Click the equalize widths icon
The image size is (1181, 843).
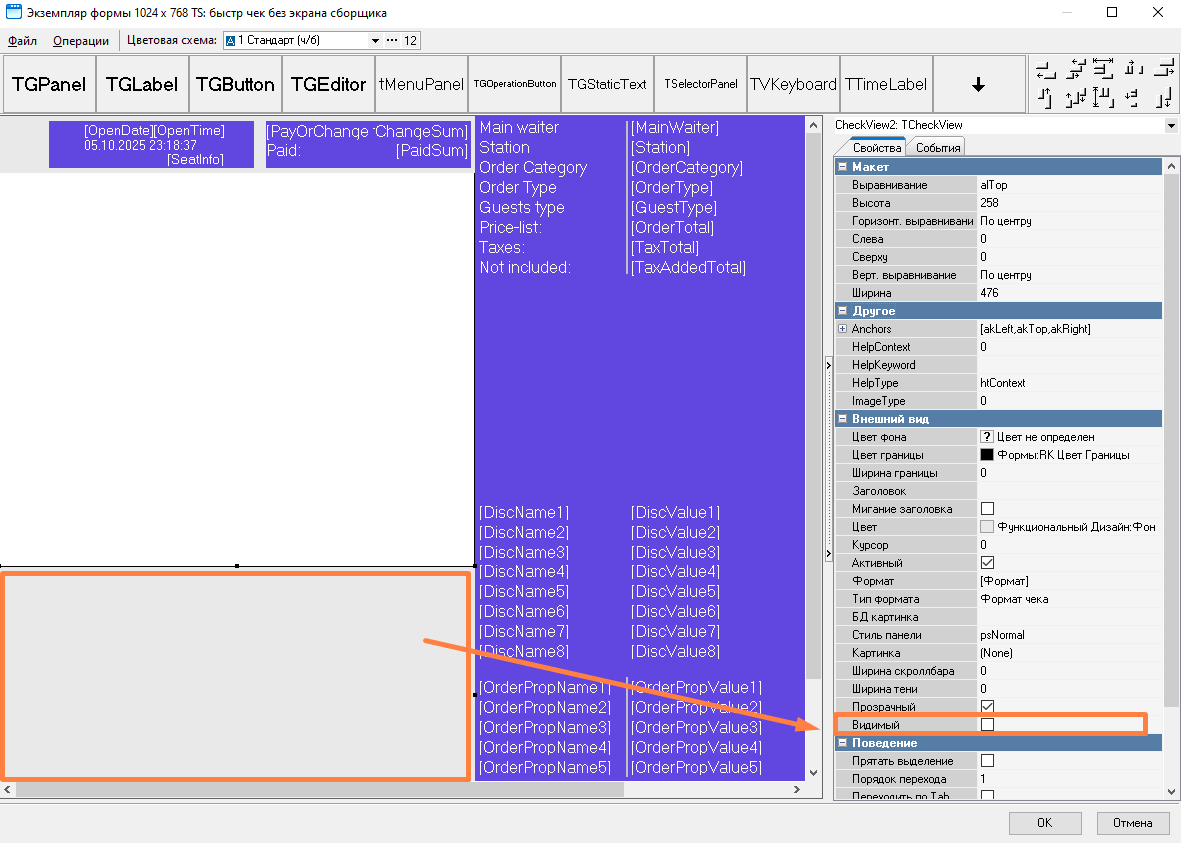pos(1103,69)
